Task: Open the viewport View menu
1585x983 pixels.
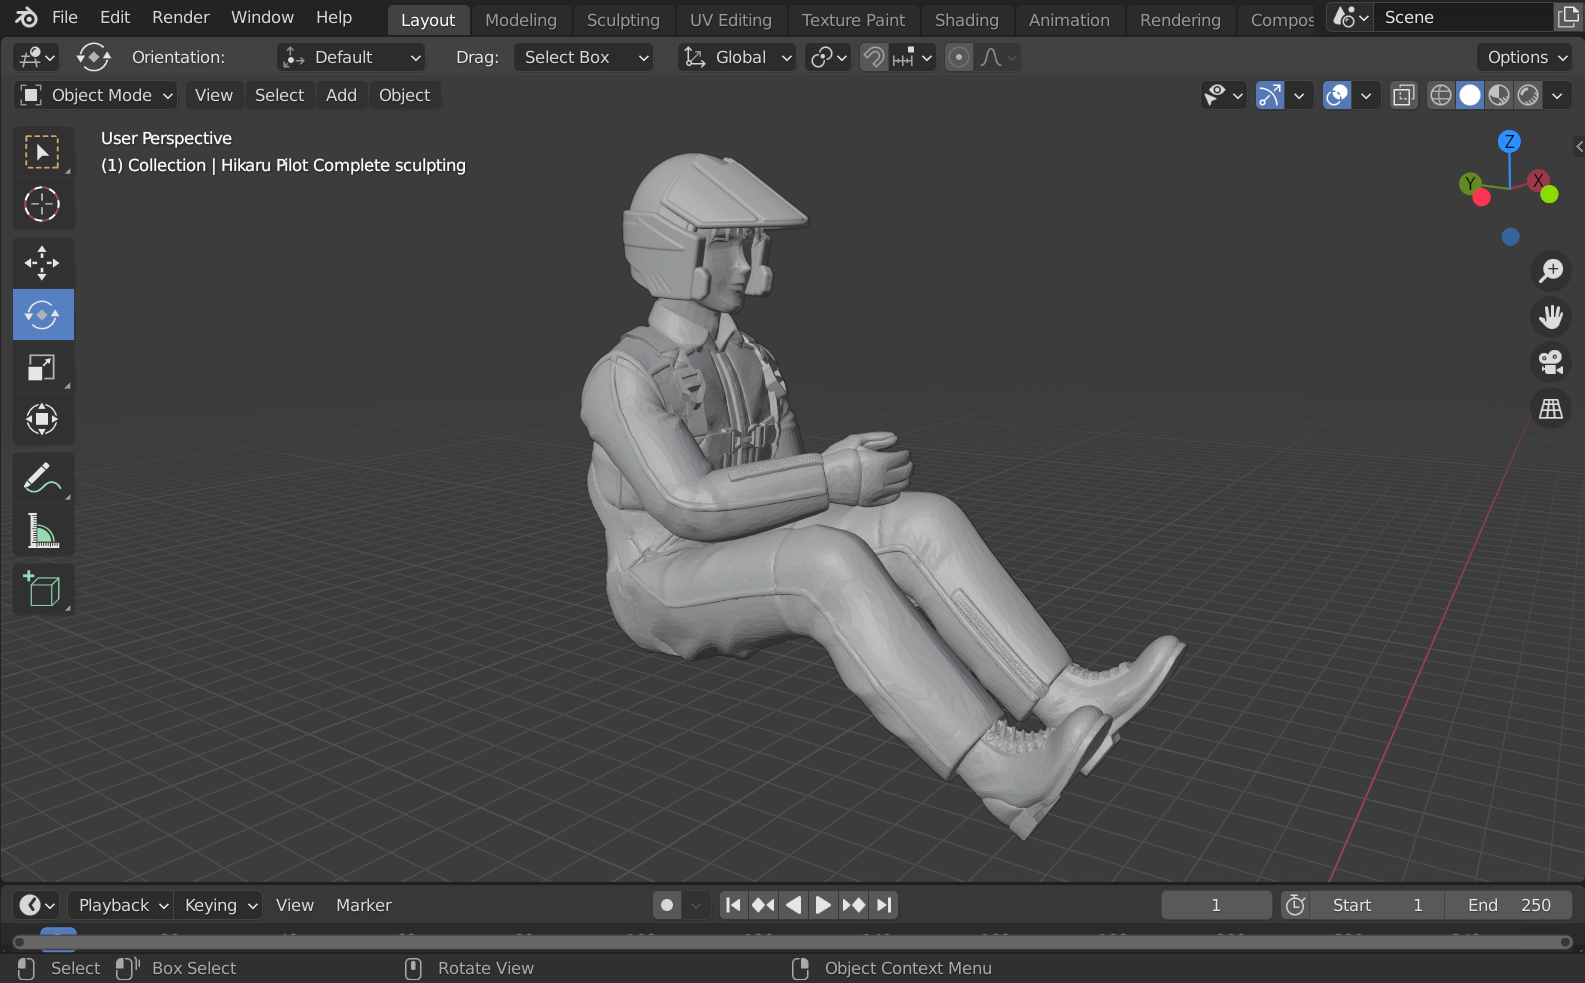Action: pos(214,95)
